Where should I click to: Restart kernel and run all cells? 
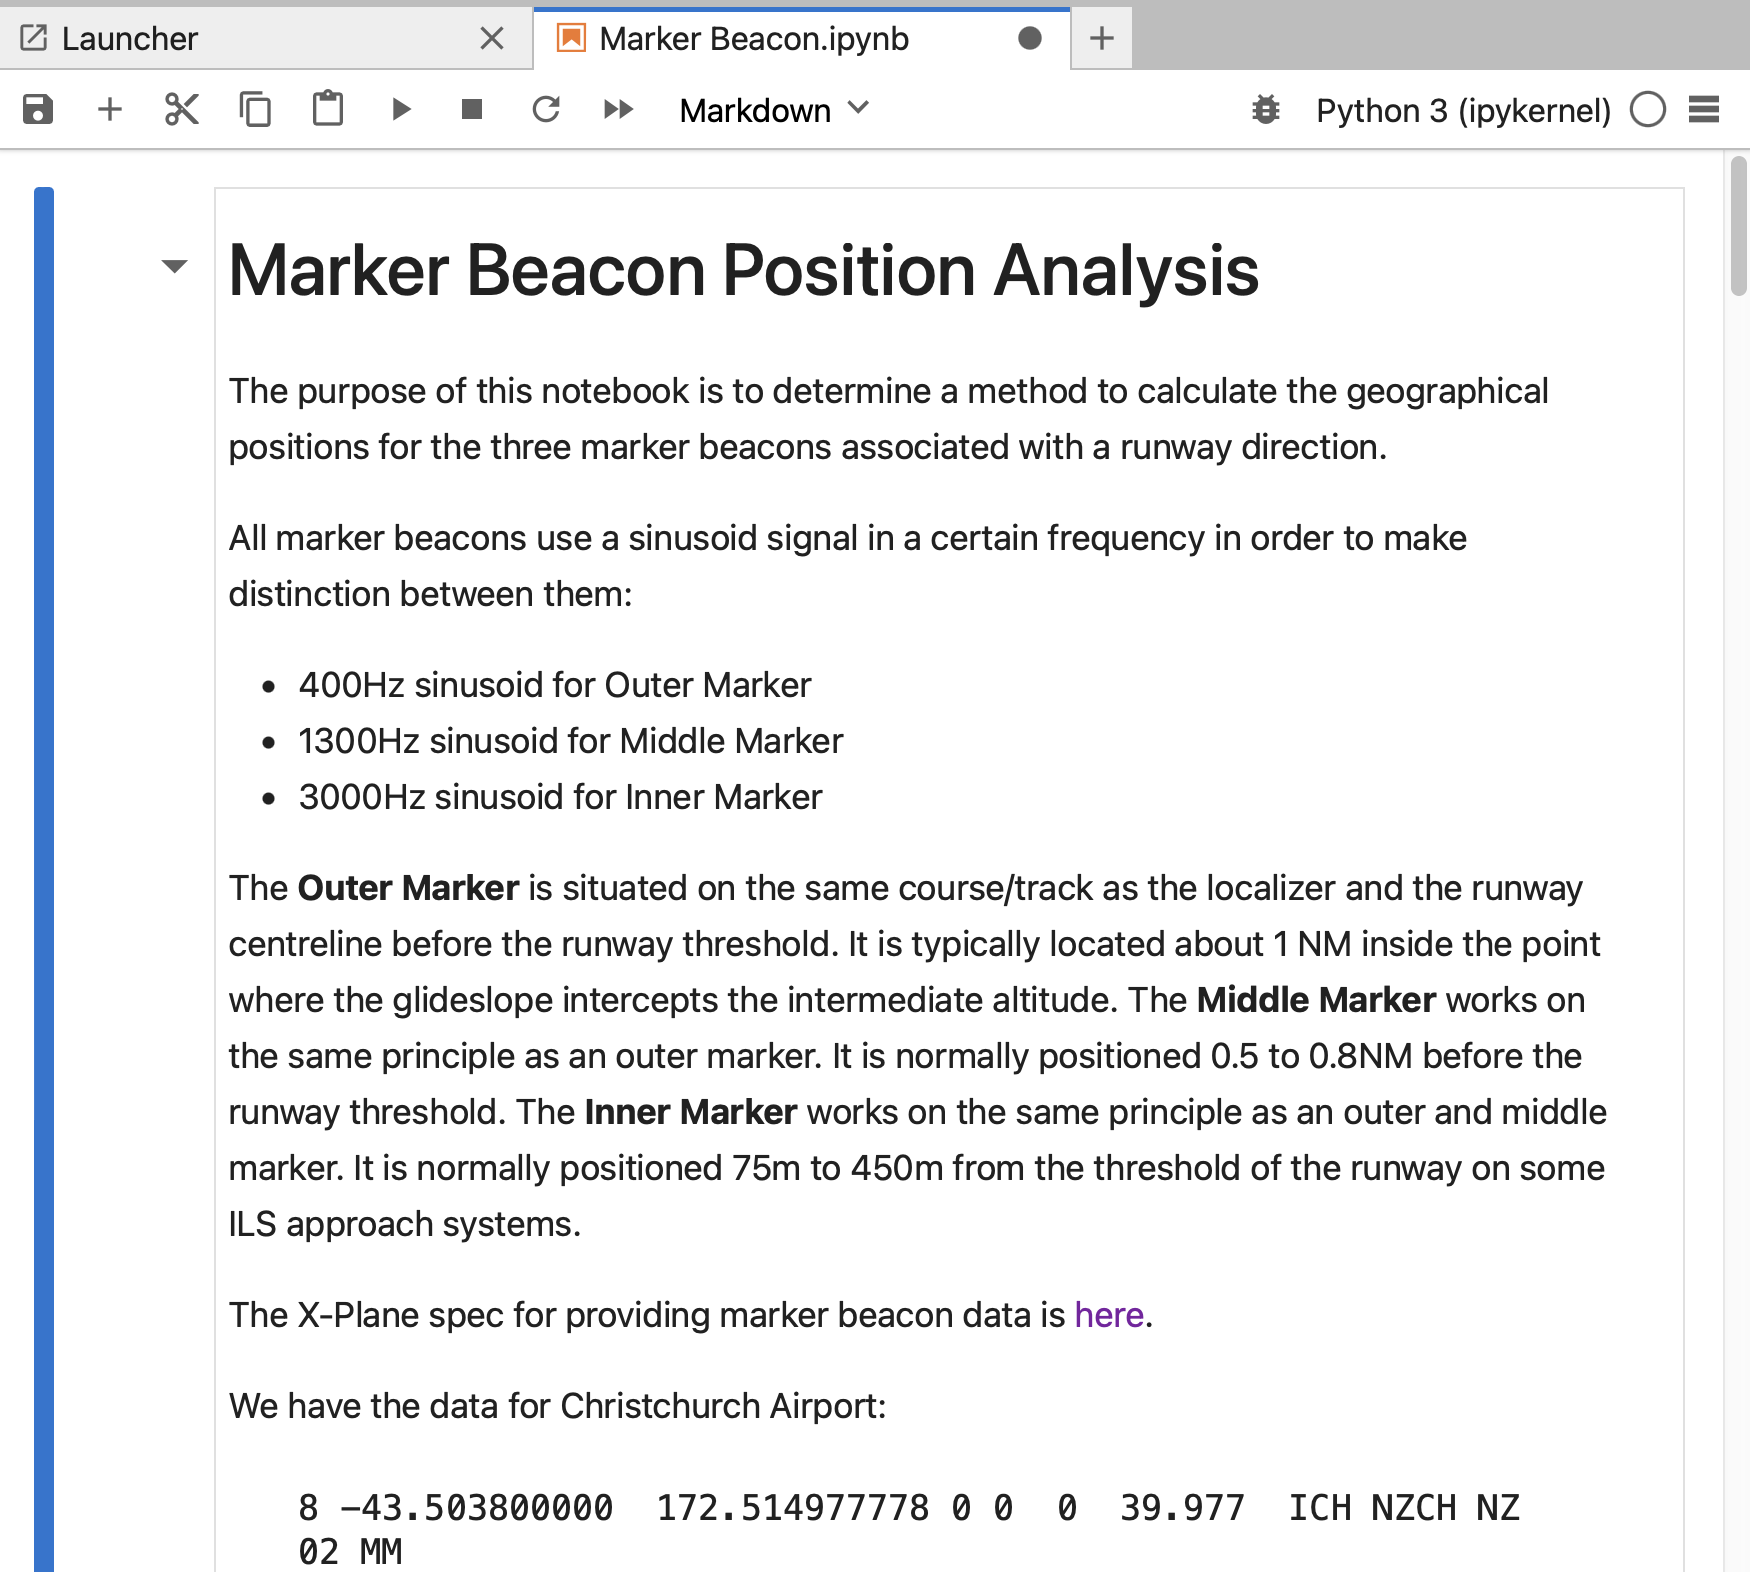[x=617, y=110]
